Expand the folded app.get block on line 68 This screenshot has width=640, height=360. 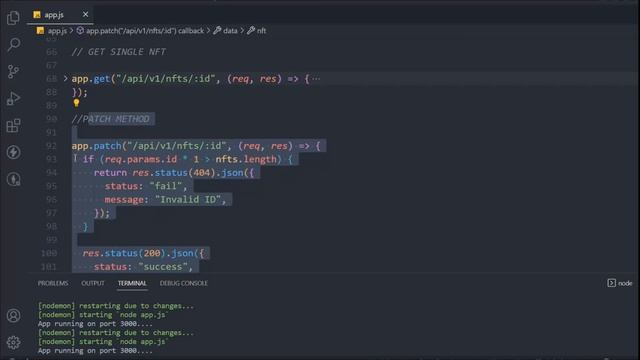click(x=65, y=78)
